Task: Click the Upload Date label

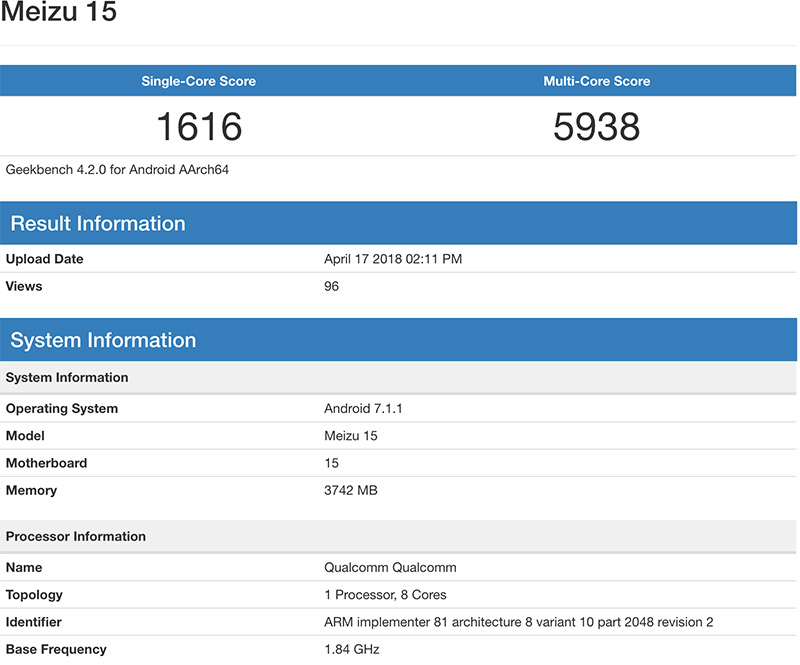Action: point(44,259)
